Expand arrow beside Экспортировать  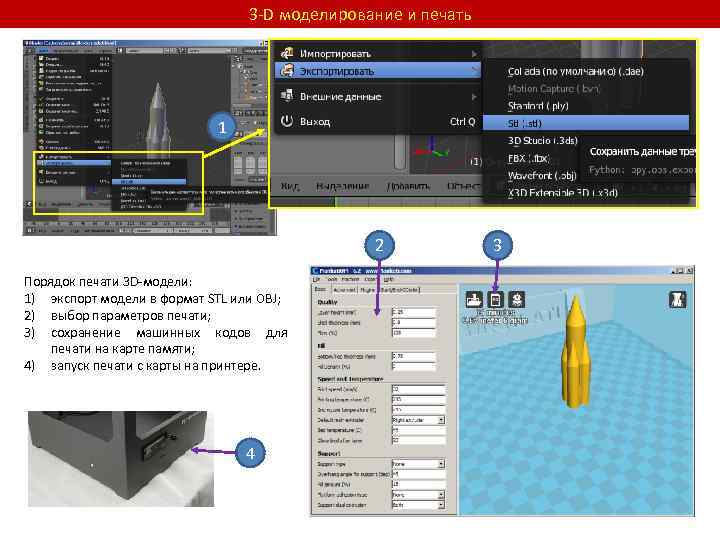coord(474,71)
